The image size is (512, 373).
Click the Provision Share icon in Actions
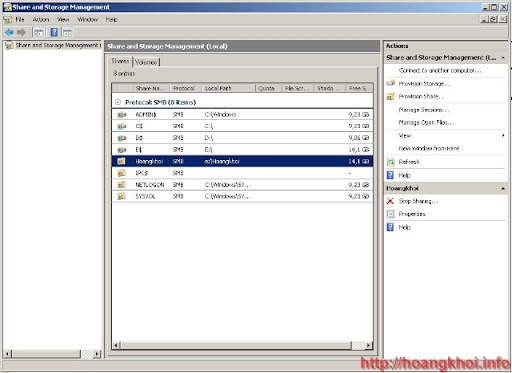click(x=390, y=97)
